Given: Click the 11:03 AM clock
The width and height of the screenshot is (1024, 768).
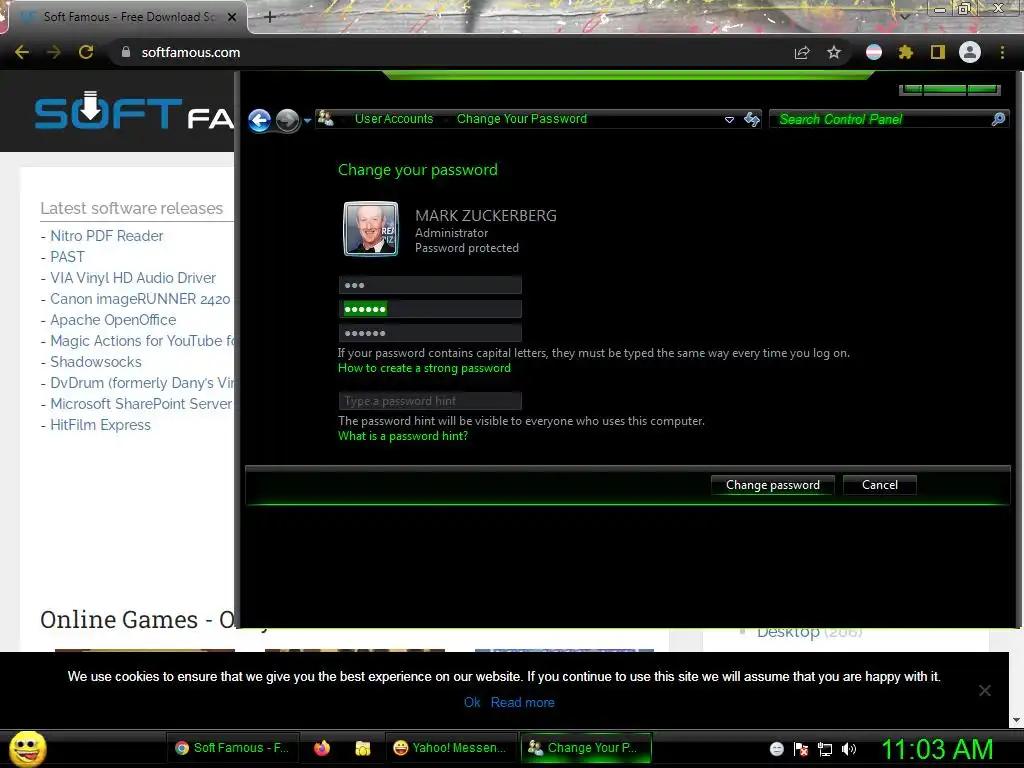Looking at the screenshot, I should (937, 749).
